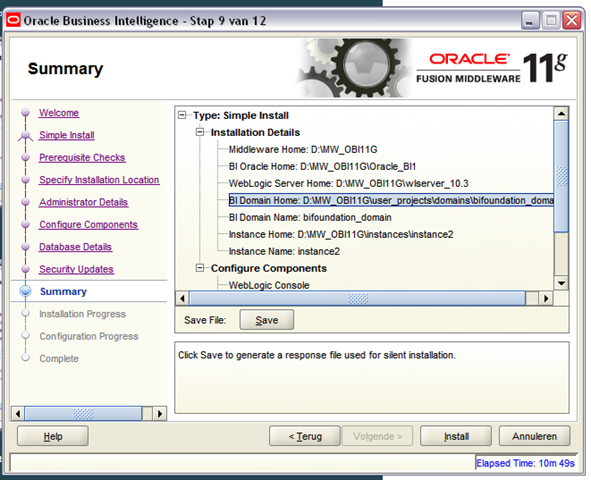The height and width of the screenshot is (480, 591).
Task: Click steps panel scroll right arrow
Action: [x=160, y=413]
